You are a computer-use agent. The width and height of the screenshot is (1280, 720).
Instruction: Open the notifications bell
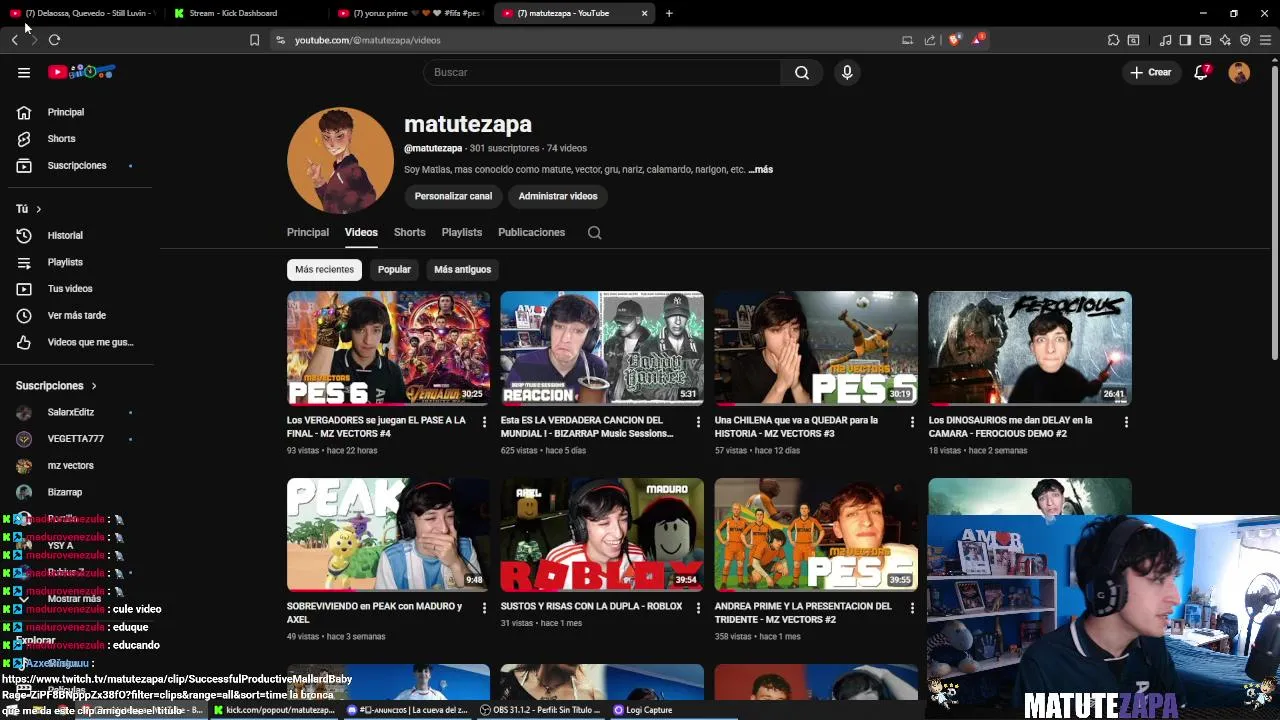(x=1201, y=72)
